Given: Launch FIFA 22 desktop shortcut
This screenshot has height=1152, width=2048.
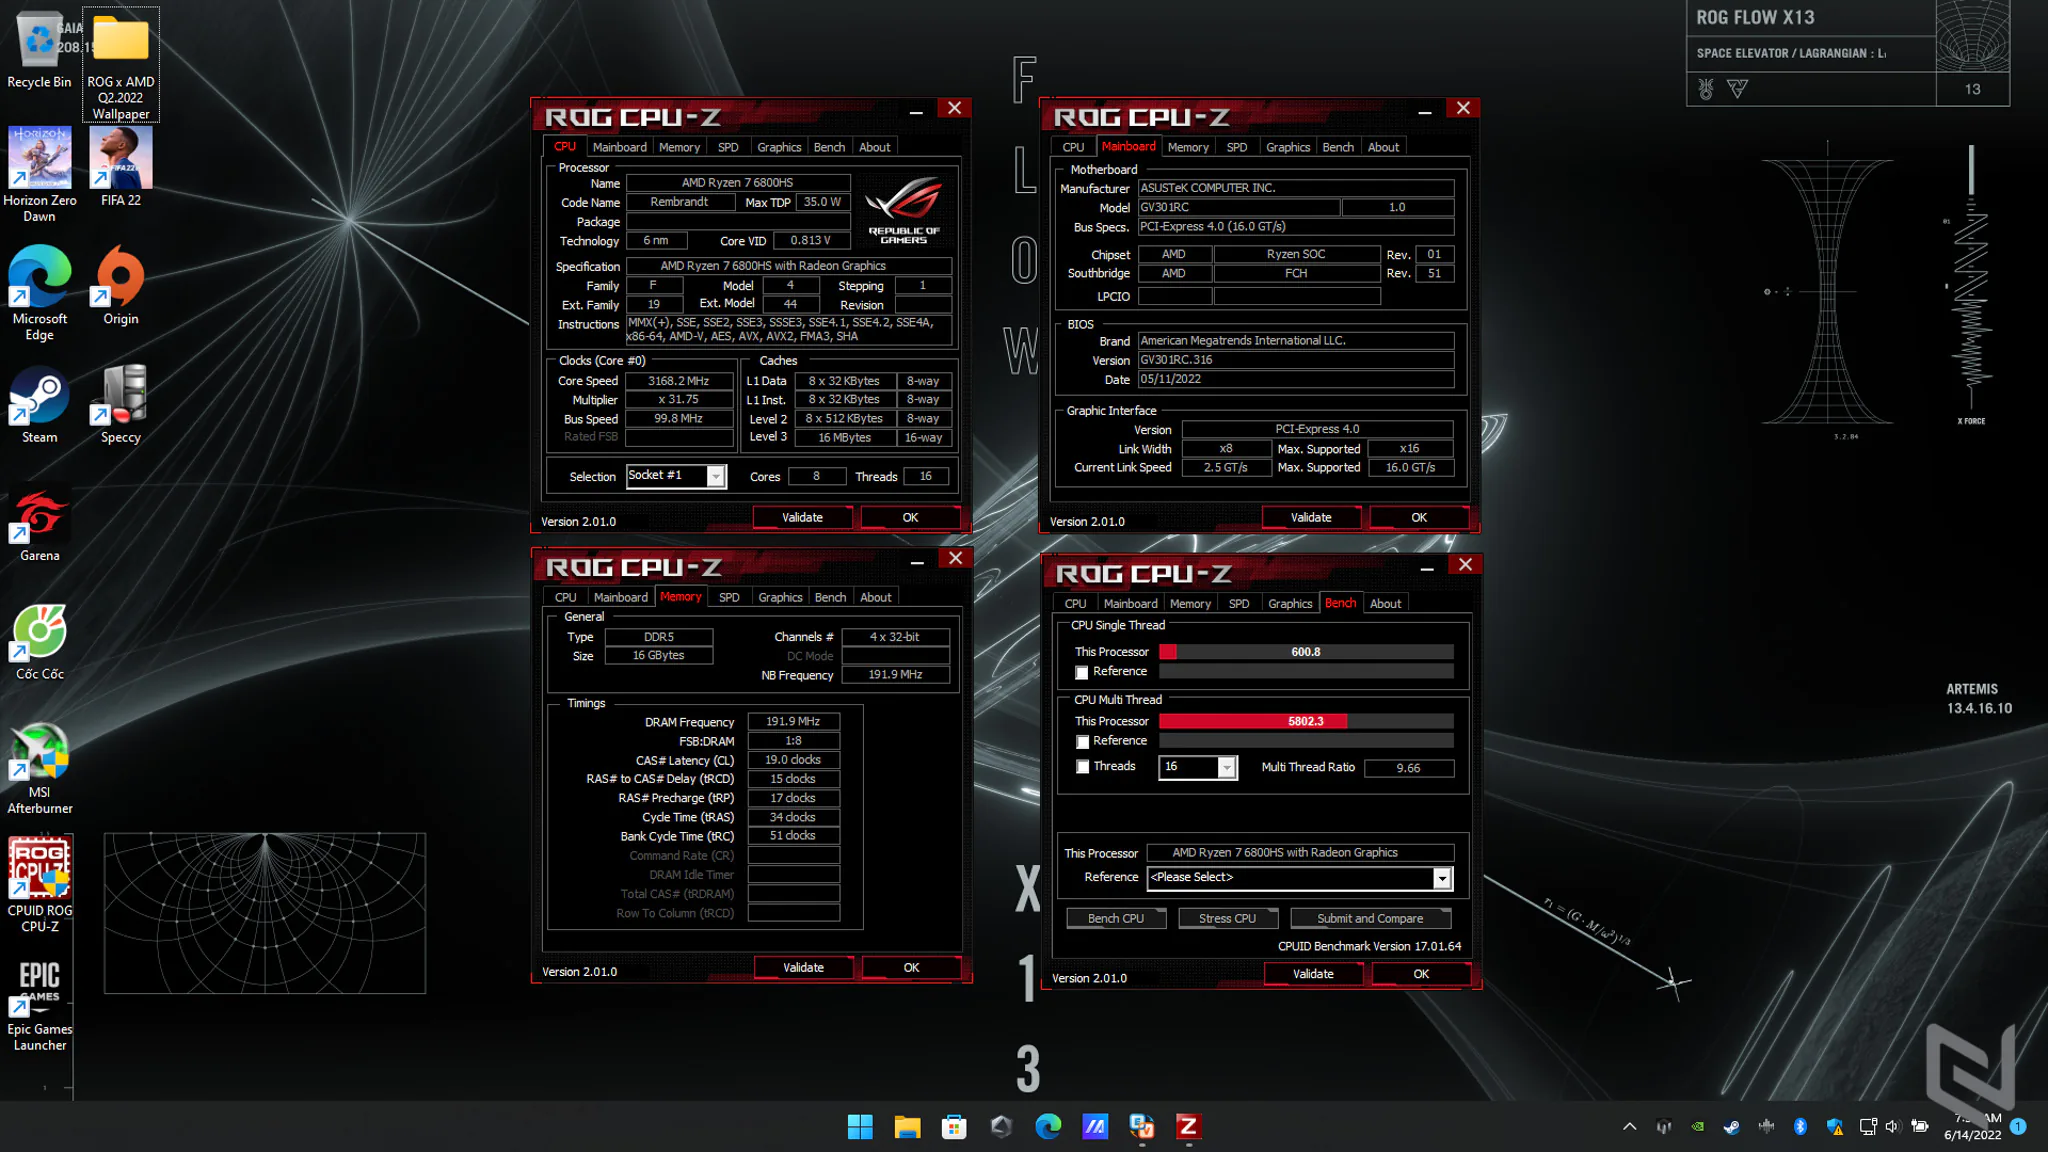Looking at the screenshot, I should click(120, 167).
